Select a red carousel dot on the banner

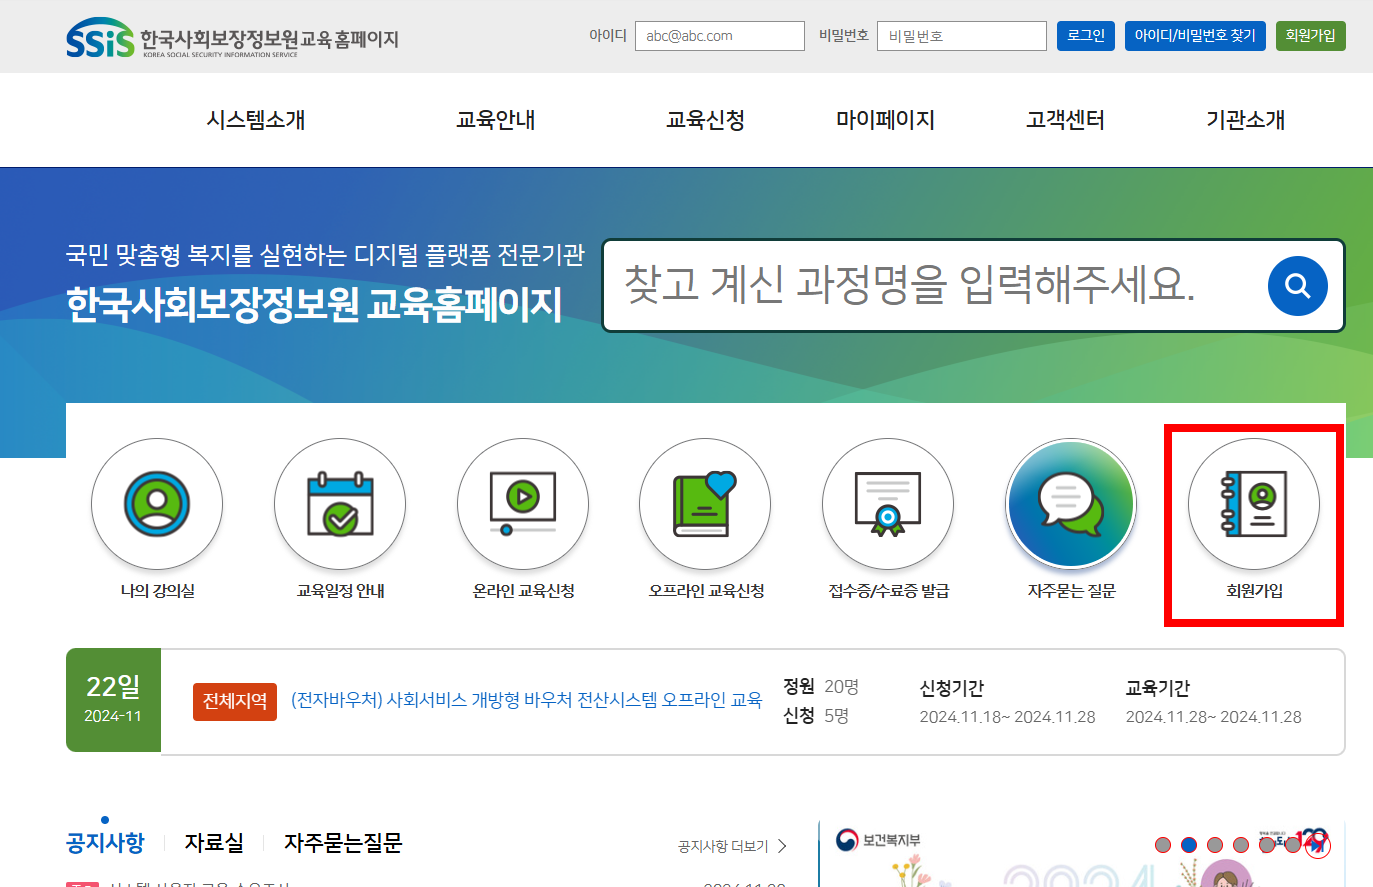(x=1160, y=843)
